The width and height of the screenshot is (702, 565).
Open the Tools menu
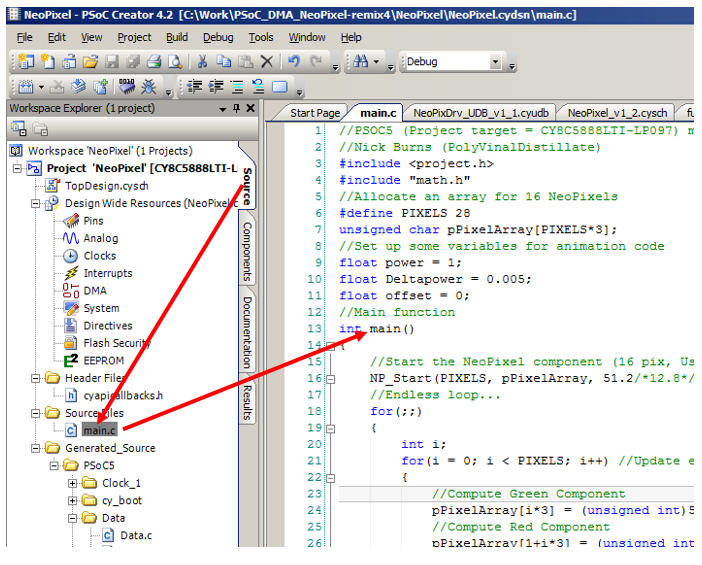[x=261, y=38]
